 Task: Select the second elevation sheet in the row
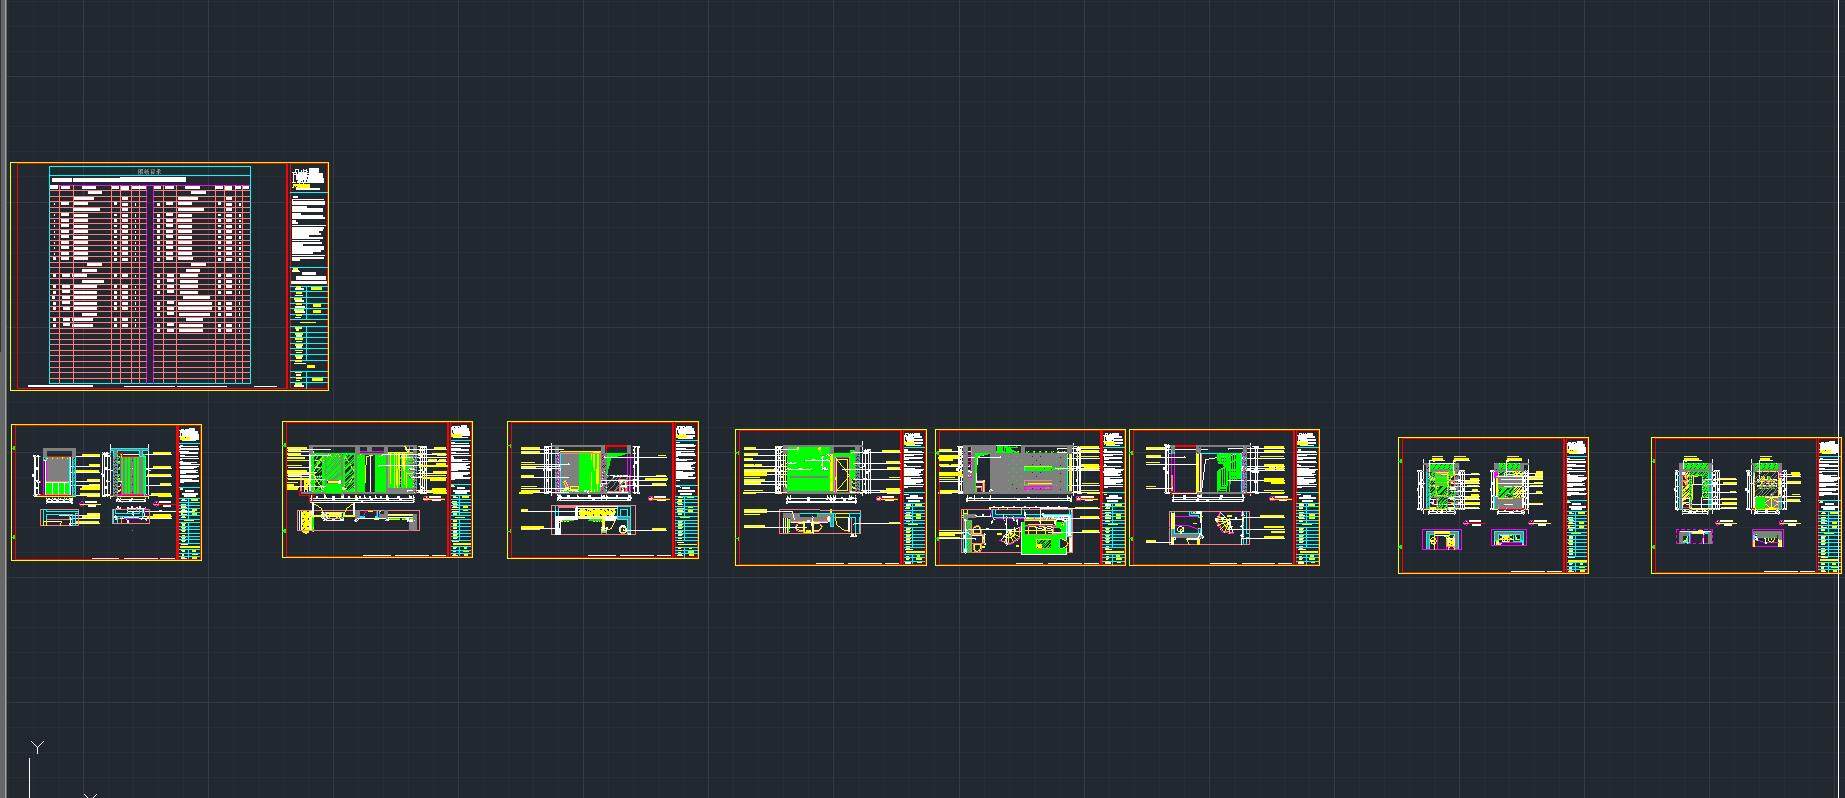pos(378,489)
